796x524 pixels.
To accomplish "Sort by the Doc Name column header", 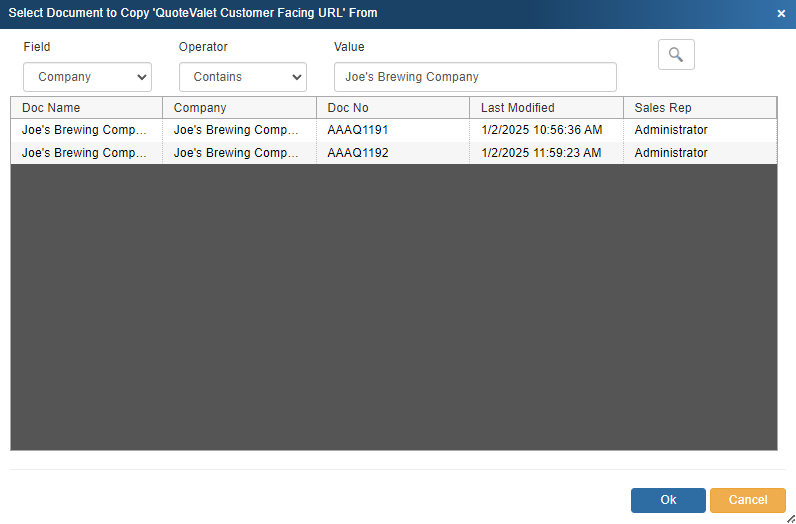I will pyautogui.click(x=86, y=108).
